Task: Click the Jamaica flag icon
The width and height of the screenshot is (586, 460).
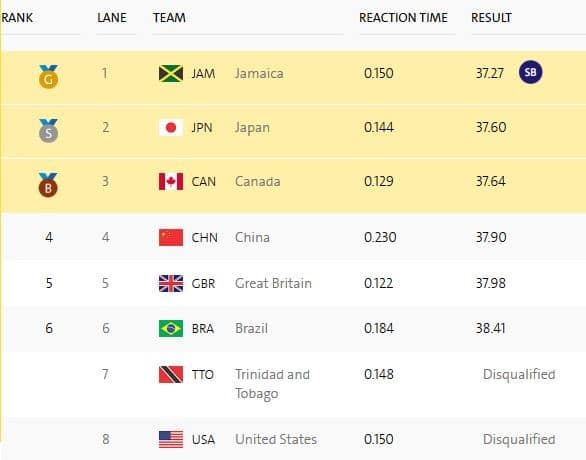Action: pos(171,73)
